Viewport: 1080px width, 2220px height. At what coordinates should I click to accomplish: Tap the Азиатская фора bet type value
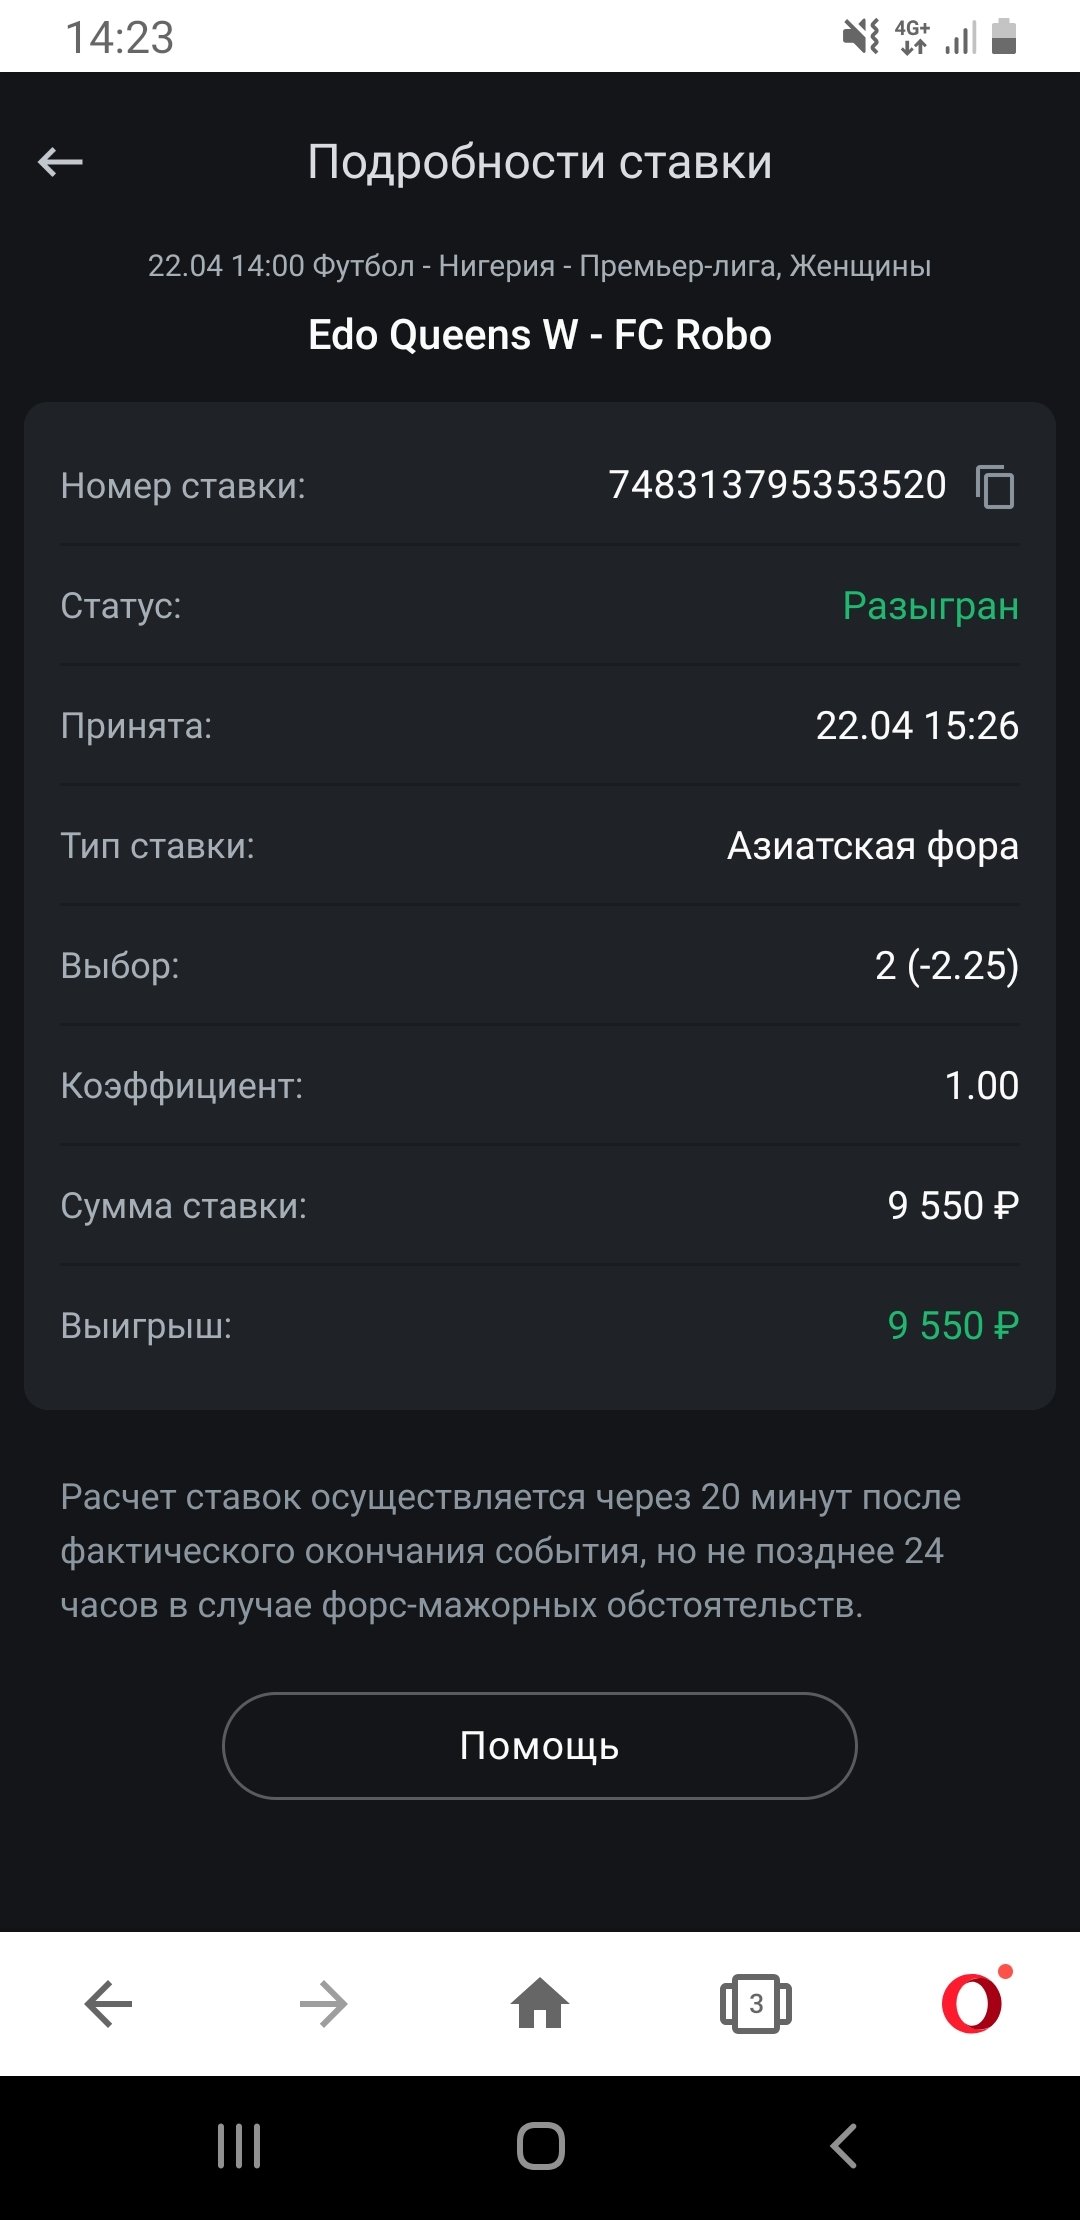(872, 846)
